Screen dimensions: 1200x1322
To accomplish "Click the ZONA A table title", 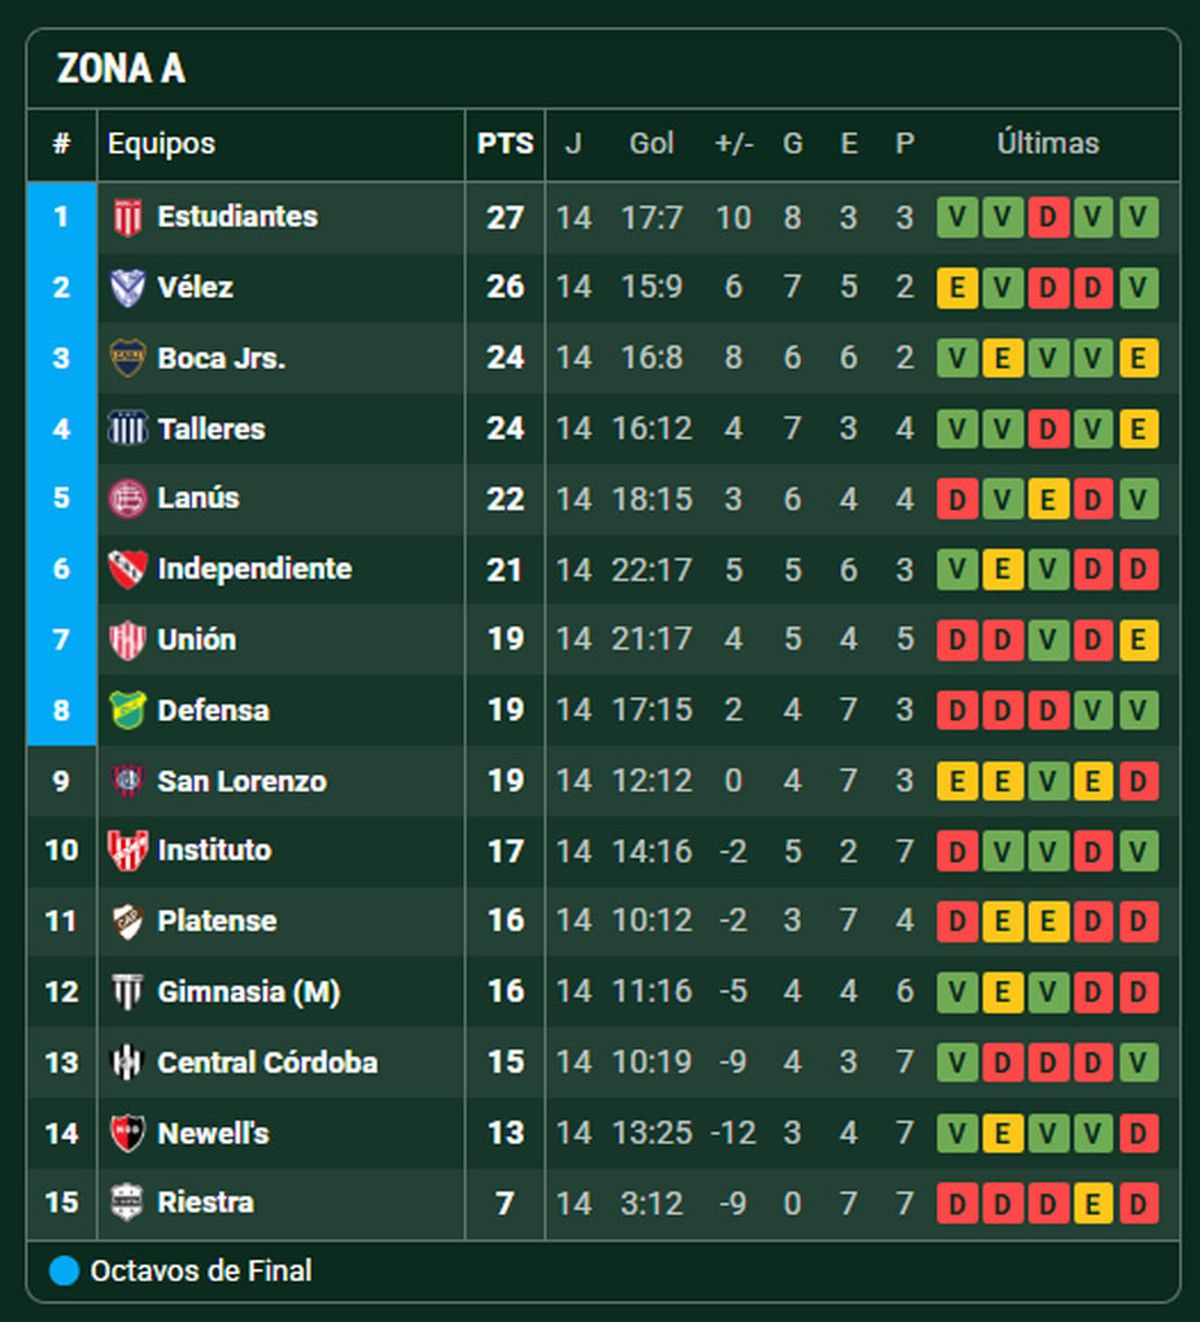I will coord(121,69).
